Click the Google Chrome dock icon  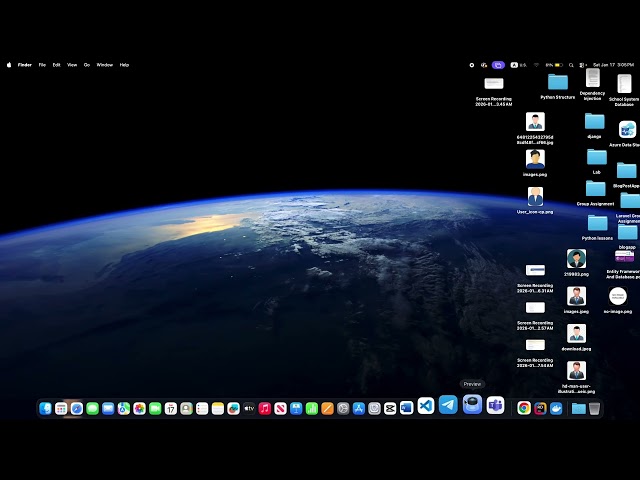pyautogui.click(x=524, y=408)
